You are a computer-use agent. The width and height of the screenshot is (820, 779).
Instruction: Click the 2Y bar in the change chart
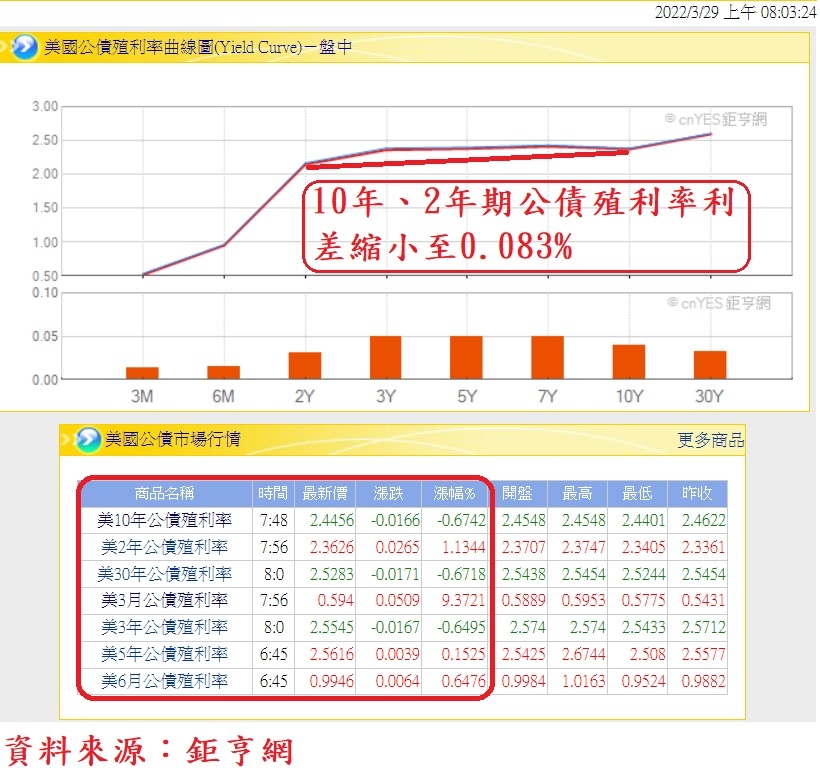[305, 365]
